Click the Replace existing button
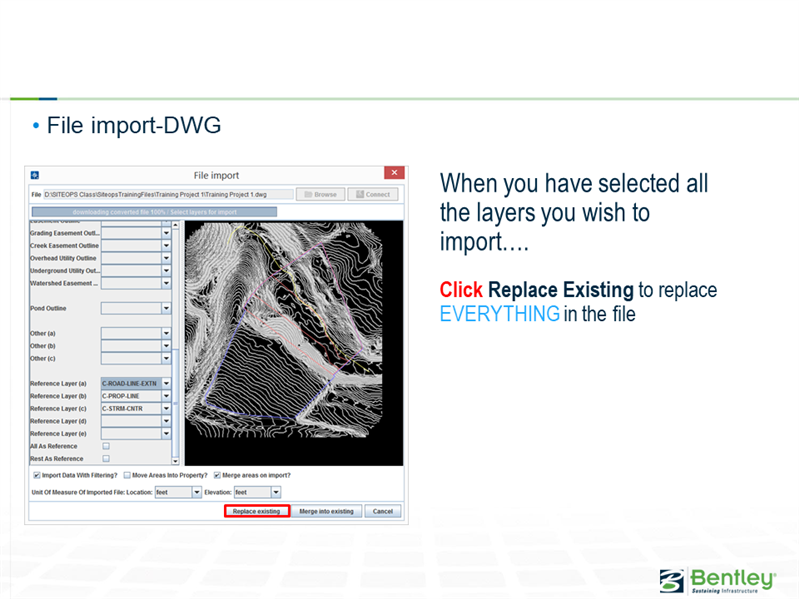Screen dimensions: 799x599 (257, 511)
